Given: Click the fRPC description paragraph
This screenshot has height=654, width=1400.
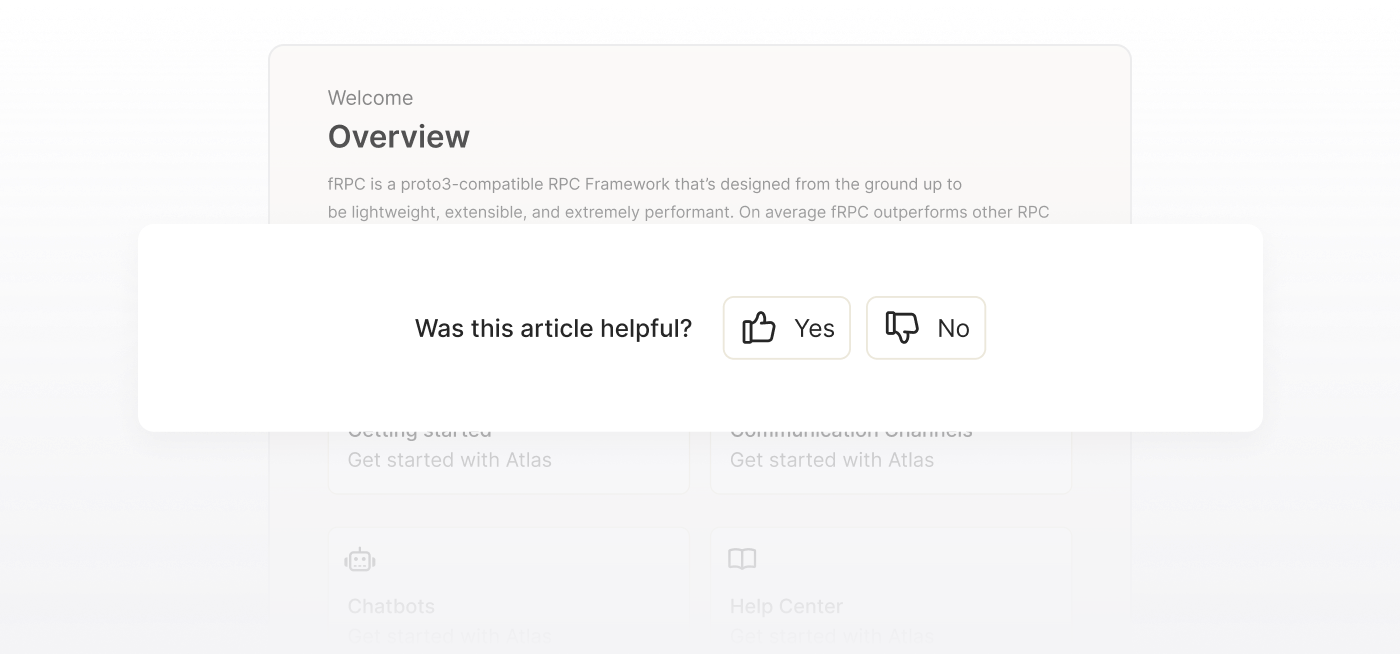Looking at the screenshot, I should [x=688, y=198].
